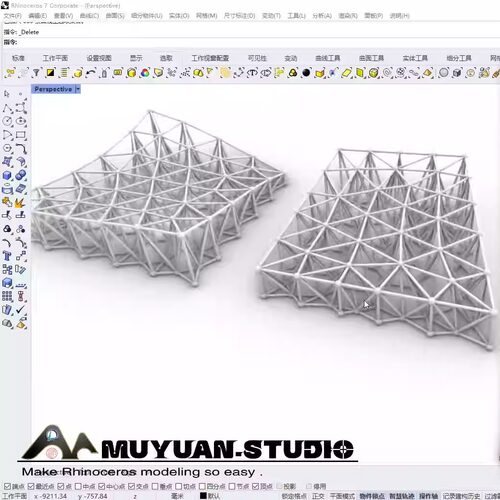Toggle the 交点 osnap checkbox

131,486
